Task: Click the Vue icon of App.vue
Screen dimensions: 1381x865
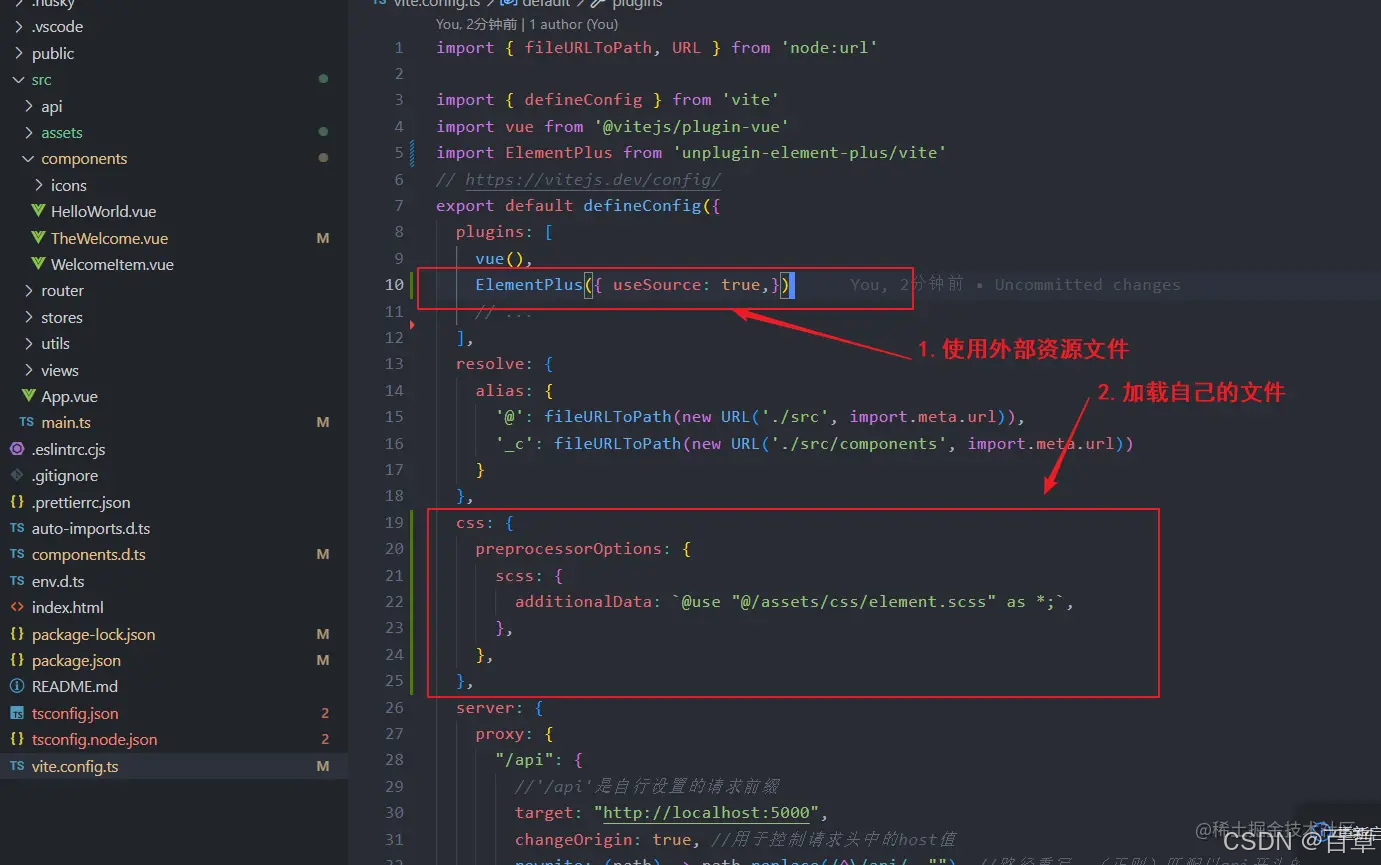Action: 28,397
